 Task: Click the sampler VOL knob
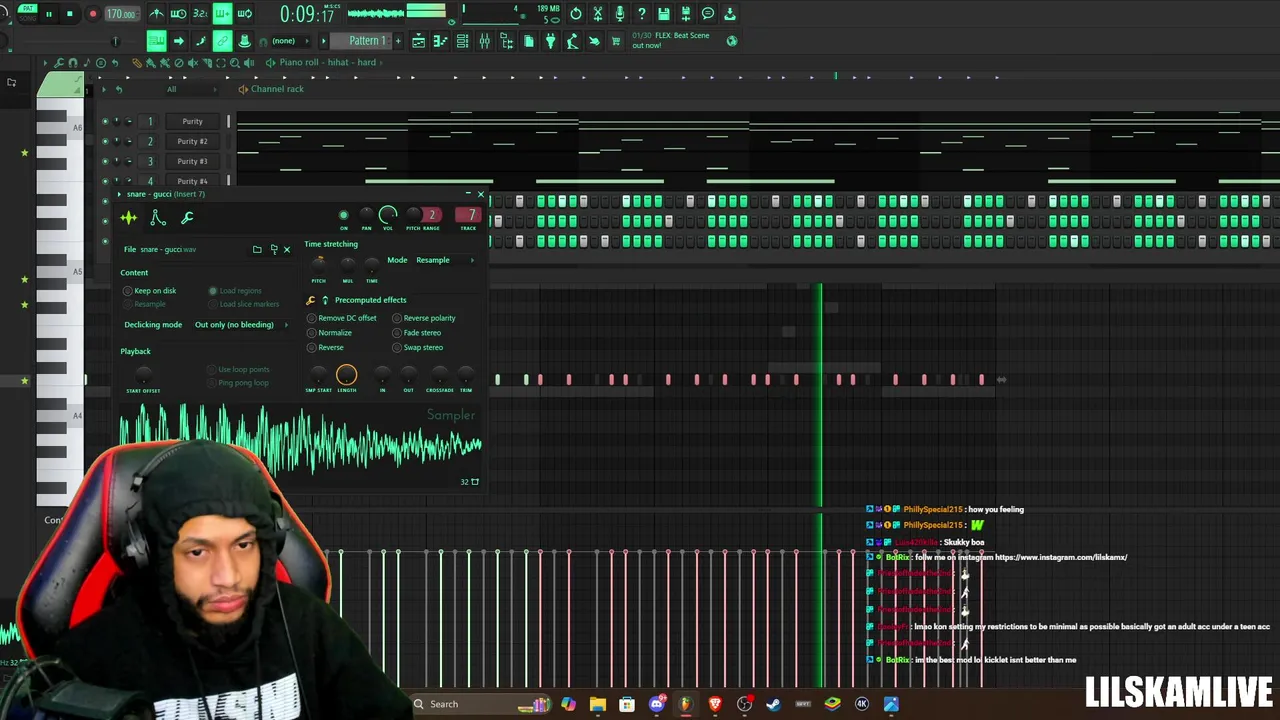(388, 214)
